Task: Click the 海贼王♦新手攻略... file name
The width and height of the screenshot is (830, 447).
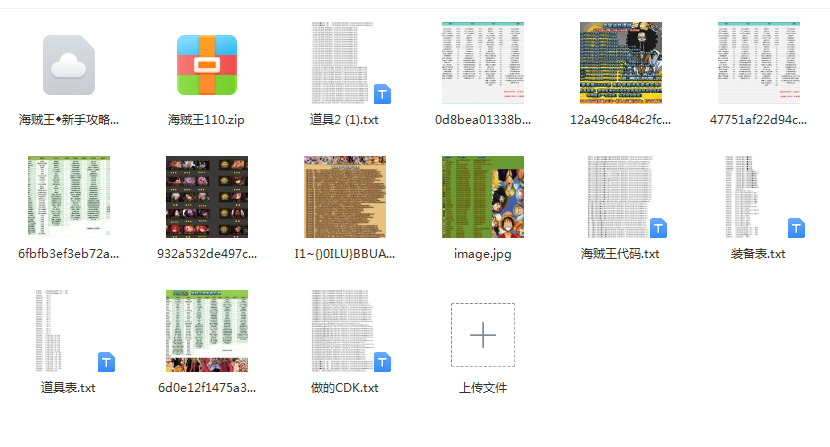Action: pyautogui.click(x=69, y=120)
